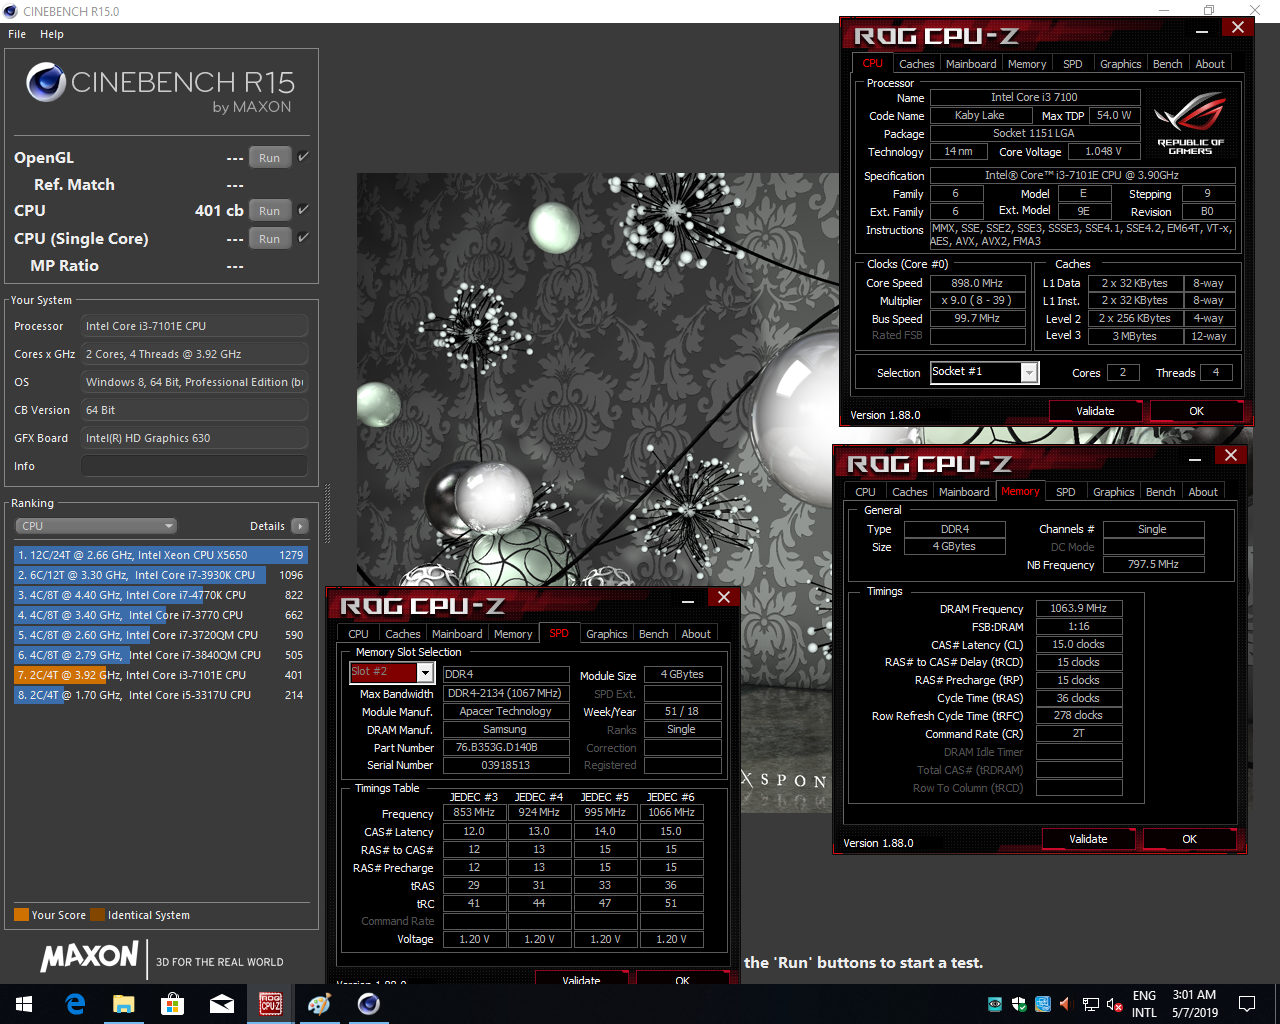The image size is (1280, 1024).
Task: Open the Ranking CPU dropdown
Action: (x=95, y=526)
